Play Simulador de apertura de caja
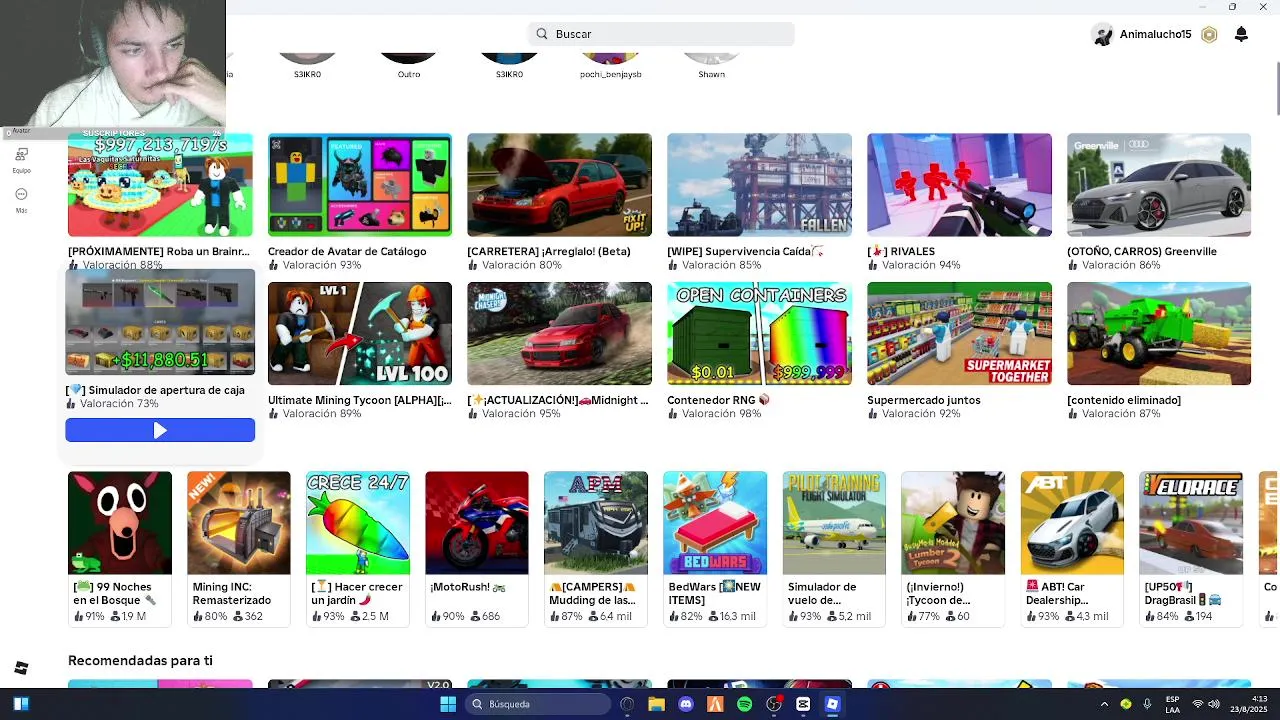Screen dimensions: 1280x720 (x=160, y=430)
